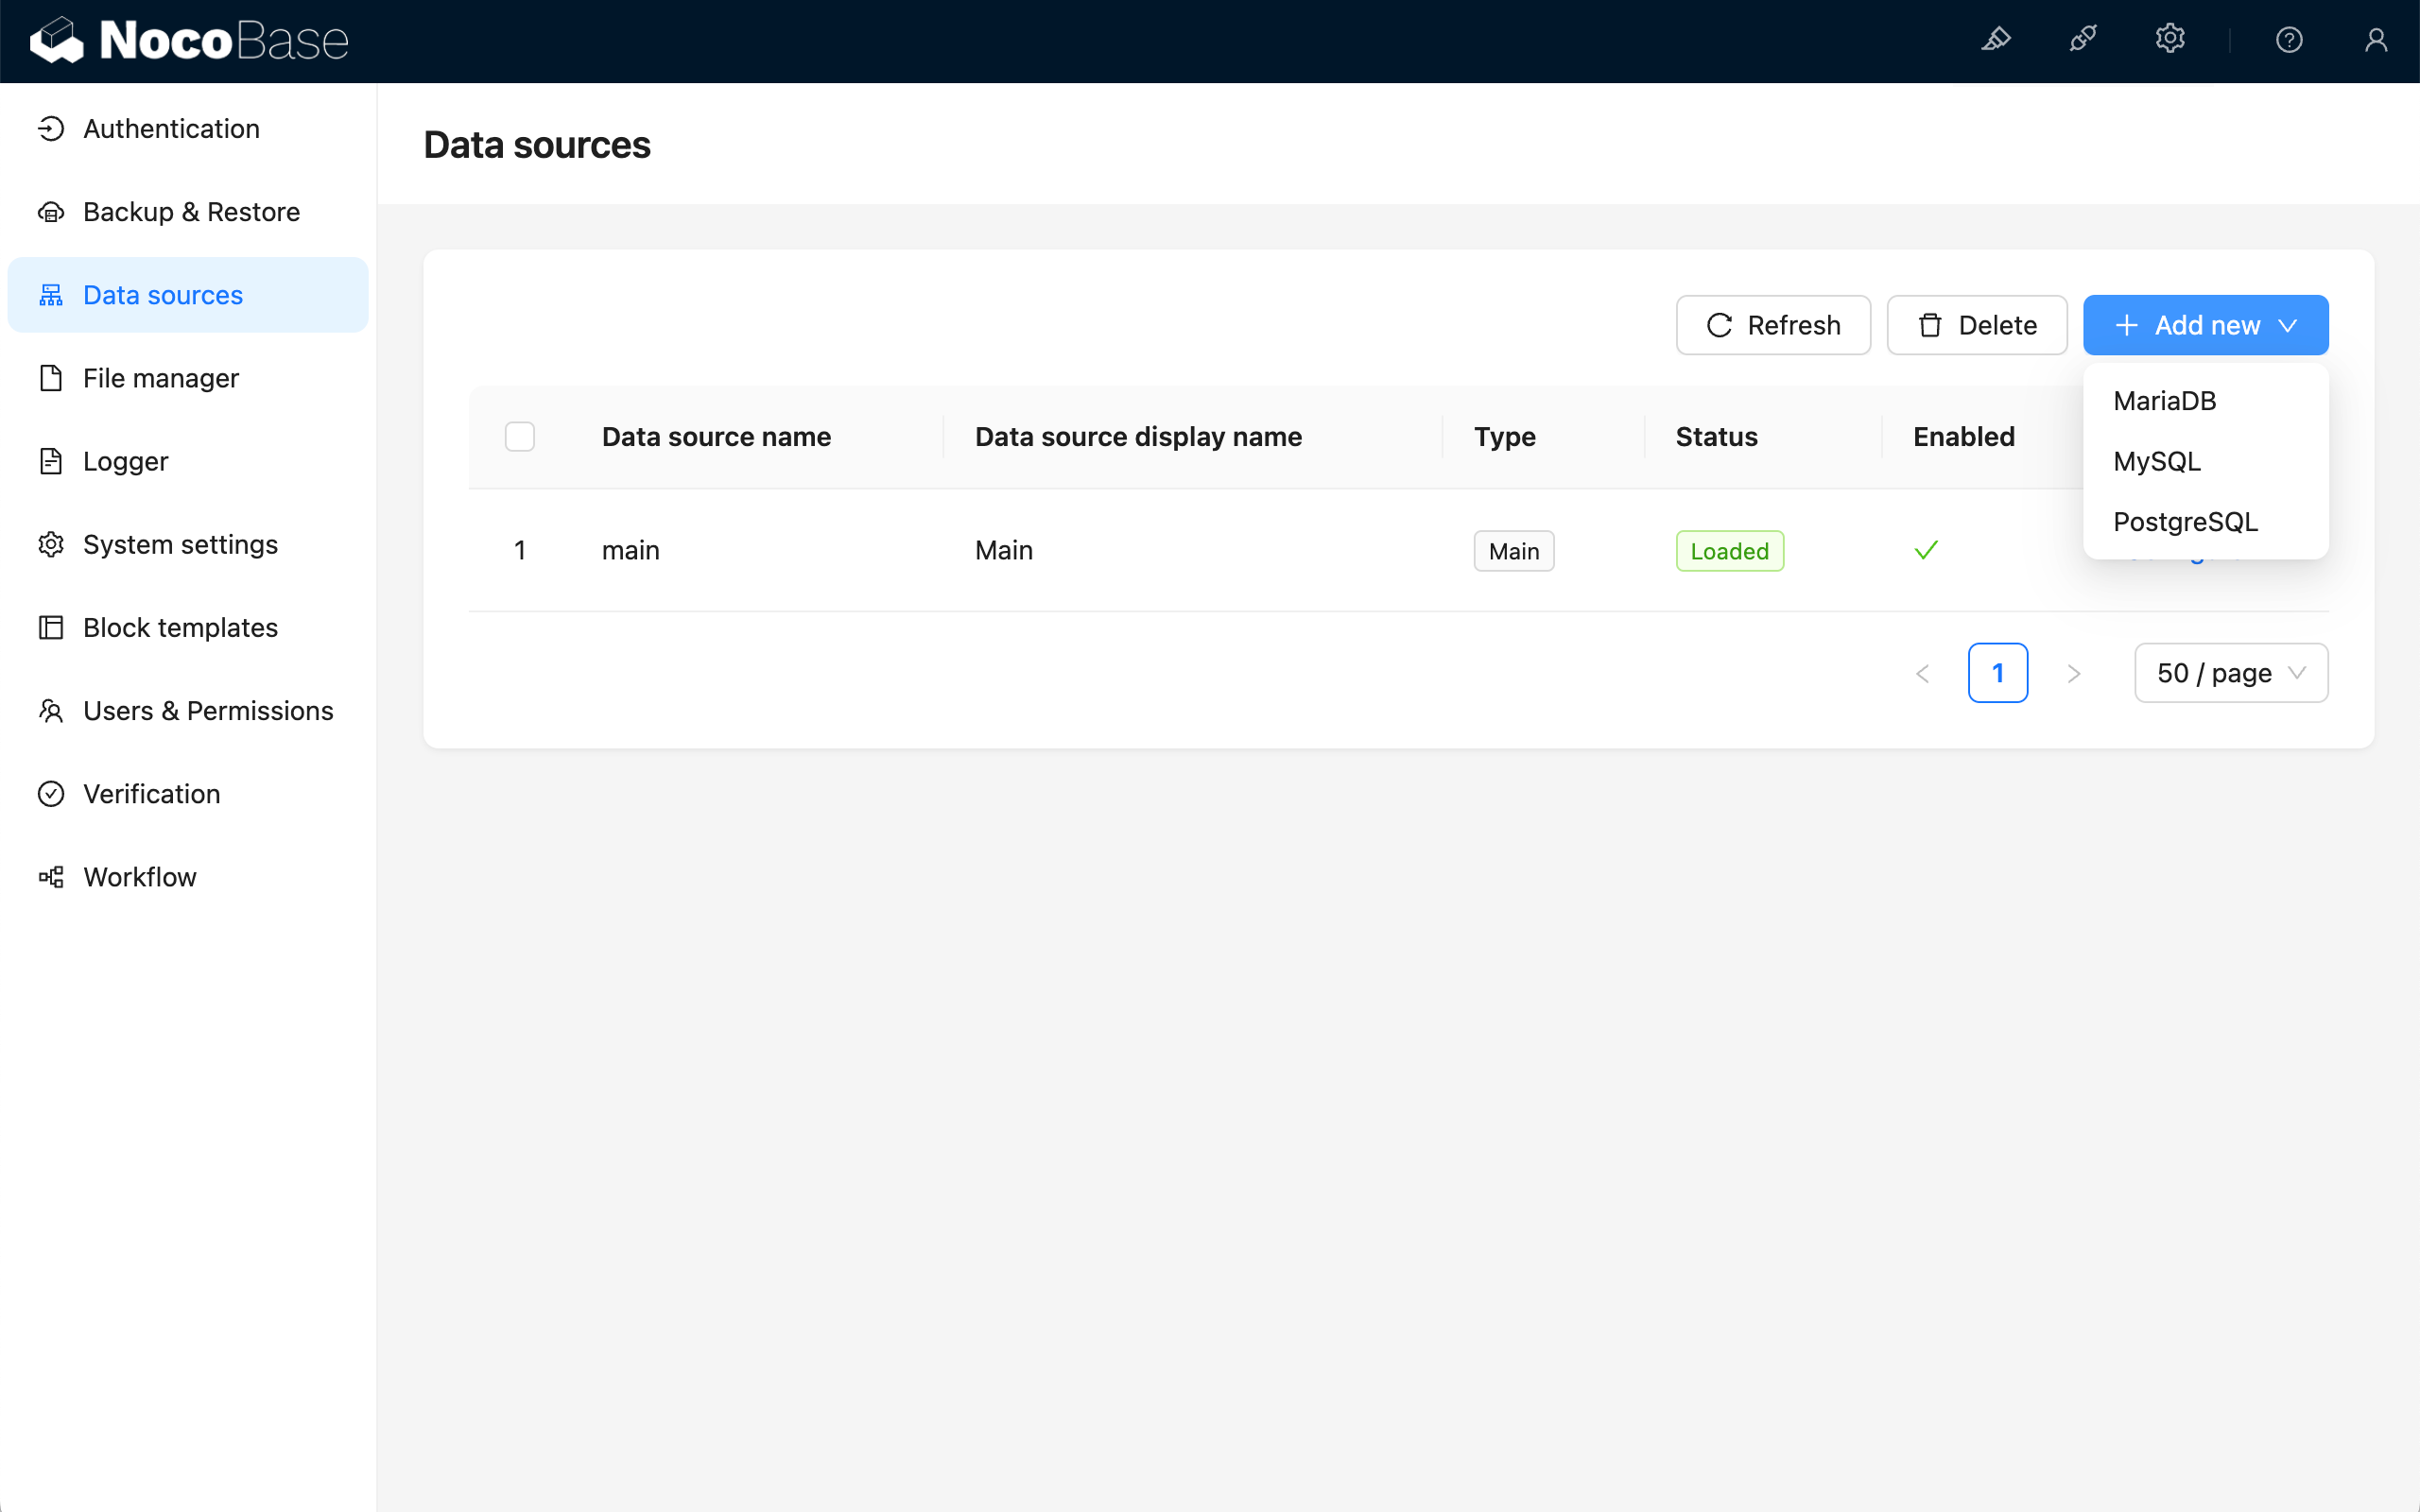The height and width of the screenshot is (1512, 2420).
Task: Click the help question mark icon
Action: pyautogui.click(x=2290, y=39)
